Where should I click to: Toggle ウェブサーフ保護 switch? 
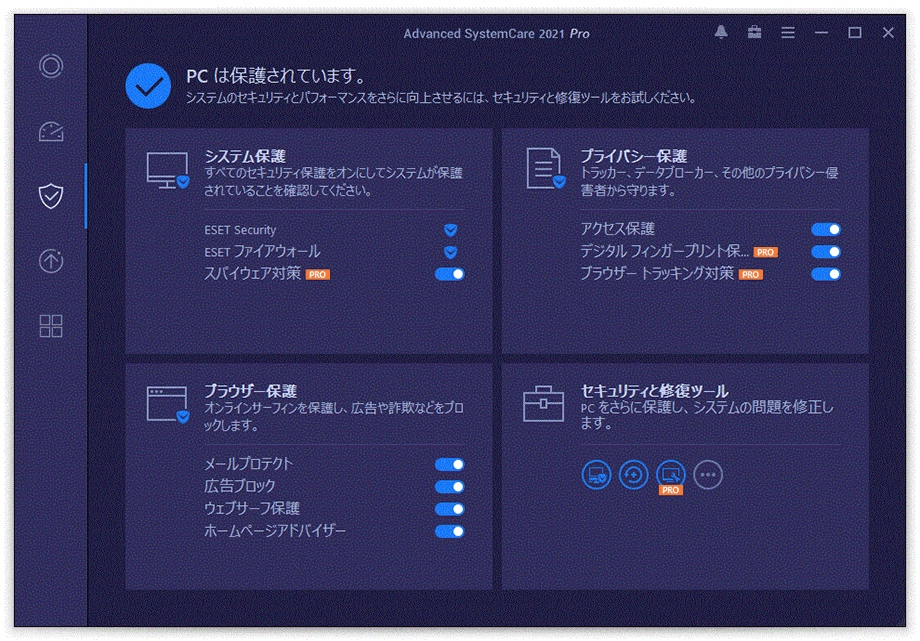click(x=450, y=509)
